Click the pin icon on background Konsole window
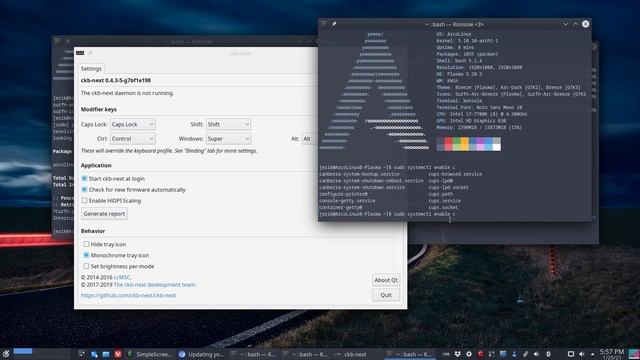 (x=67, y=41)
